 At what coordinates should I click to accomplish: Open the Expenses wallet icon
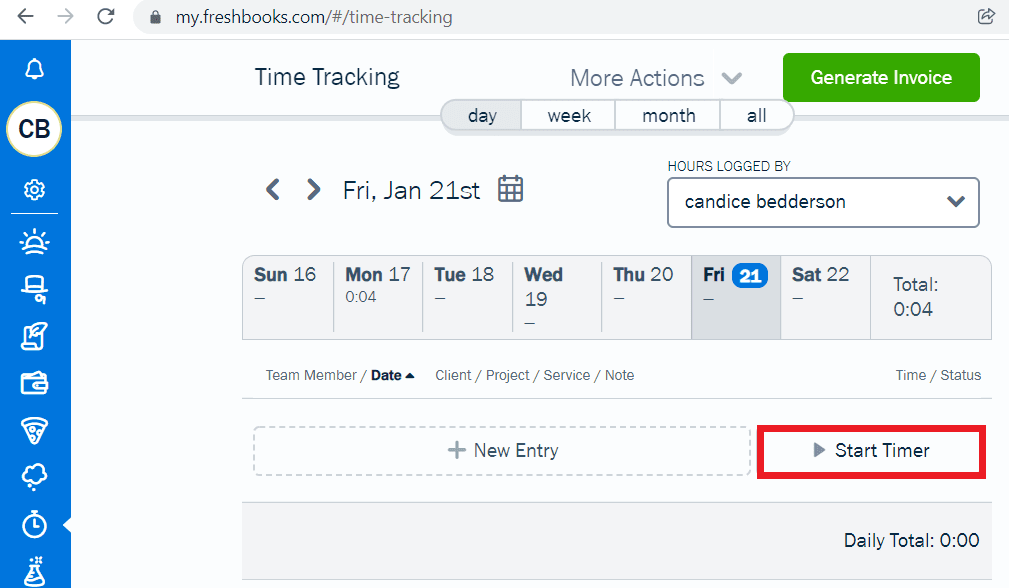[x=35, y=383]
